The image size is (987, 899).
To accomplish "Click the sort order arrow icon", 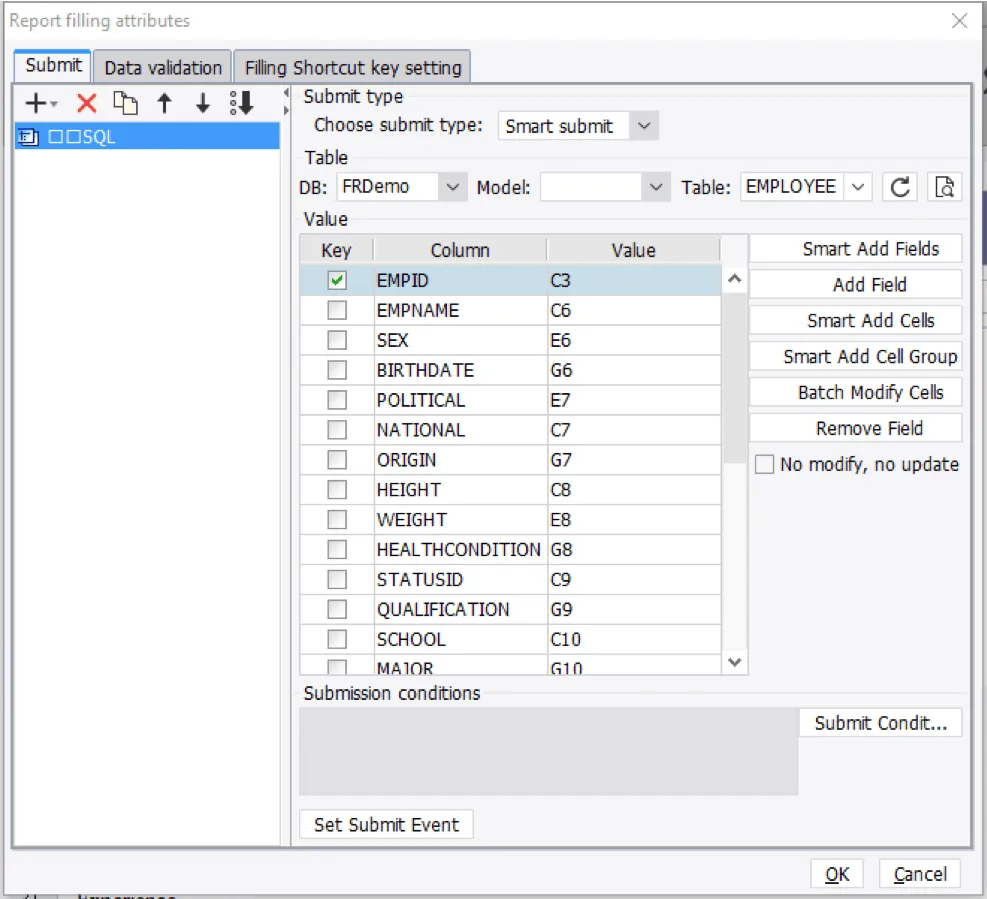I will 242,103.
